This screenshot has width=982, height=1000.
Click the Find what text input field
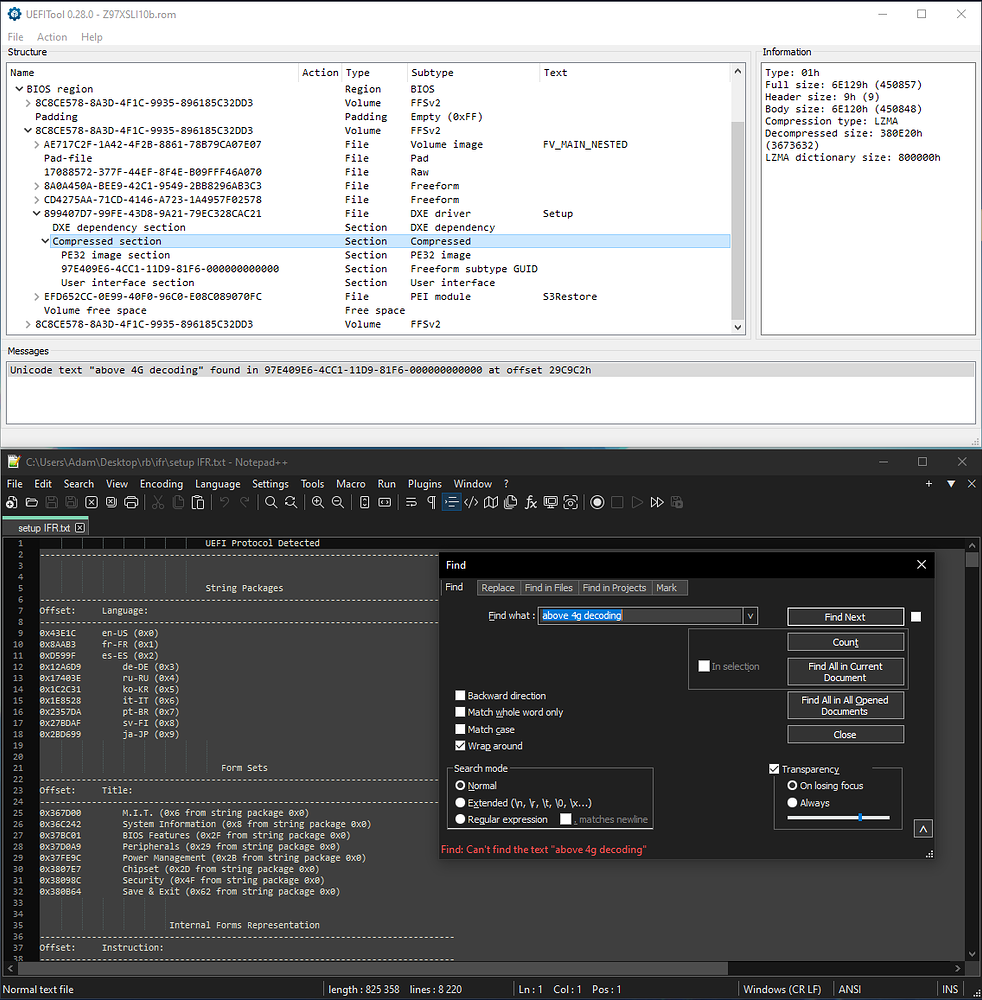[640, 615]
